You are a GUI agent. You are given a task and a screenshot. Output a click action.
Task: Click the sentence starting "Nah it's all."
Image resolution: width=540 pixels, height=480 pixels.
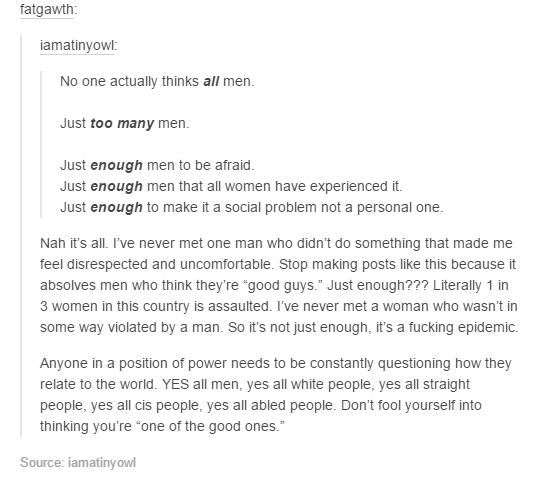(73, 243)
